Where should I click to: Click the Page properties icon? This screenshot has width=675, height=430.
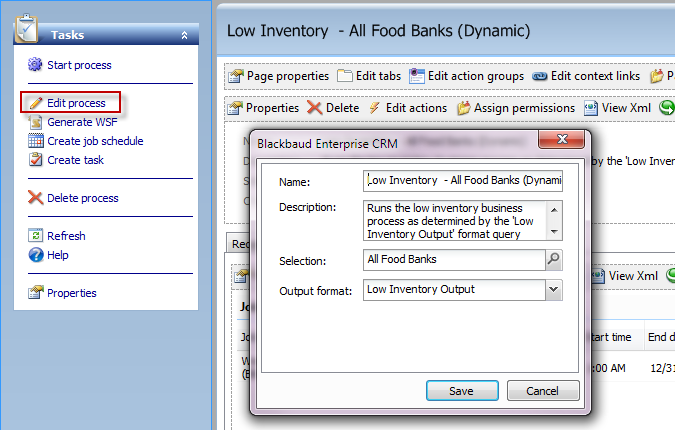click(x=236, y=76)
